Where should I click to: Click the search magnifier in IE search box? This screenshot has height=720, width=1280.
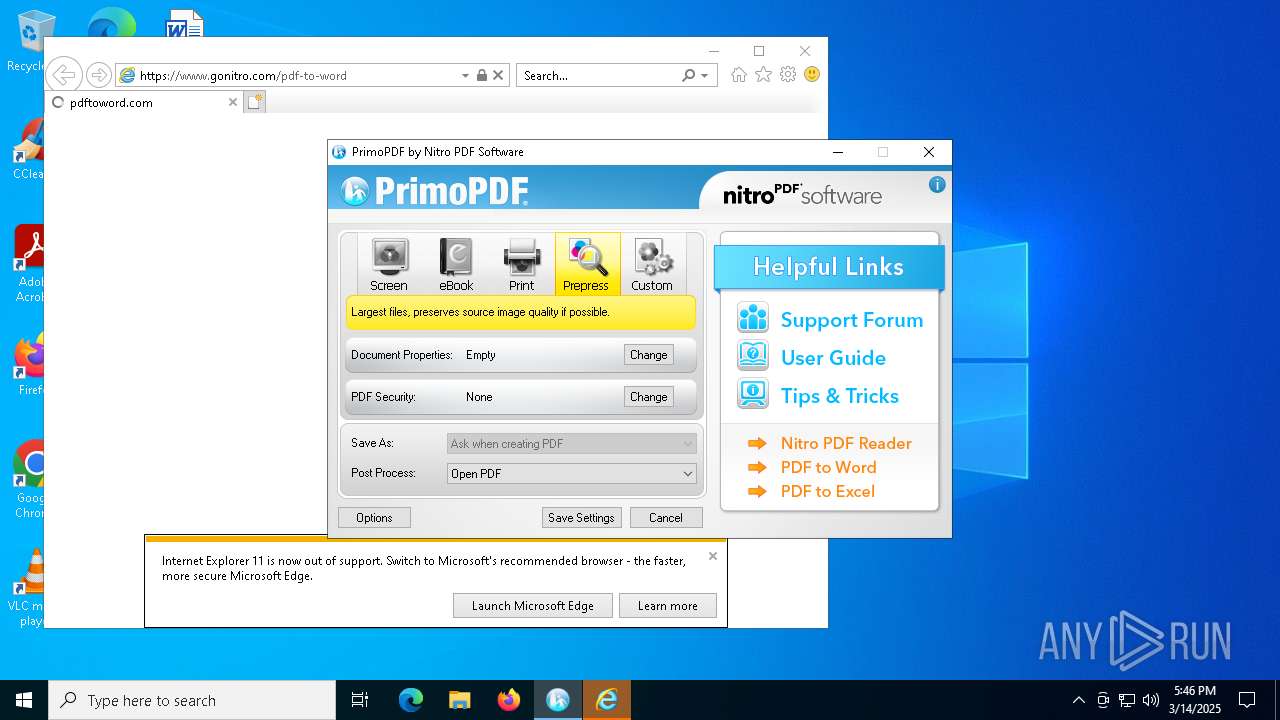point(688,75)
